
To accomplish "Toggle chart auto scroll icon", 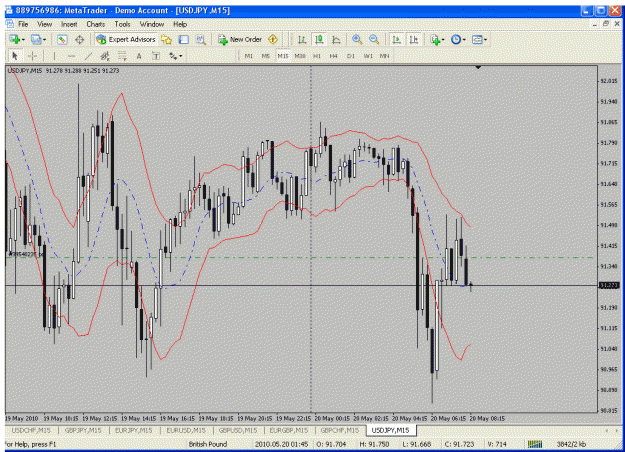I will click(x=397, y=39).
